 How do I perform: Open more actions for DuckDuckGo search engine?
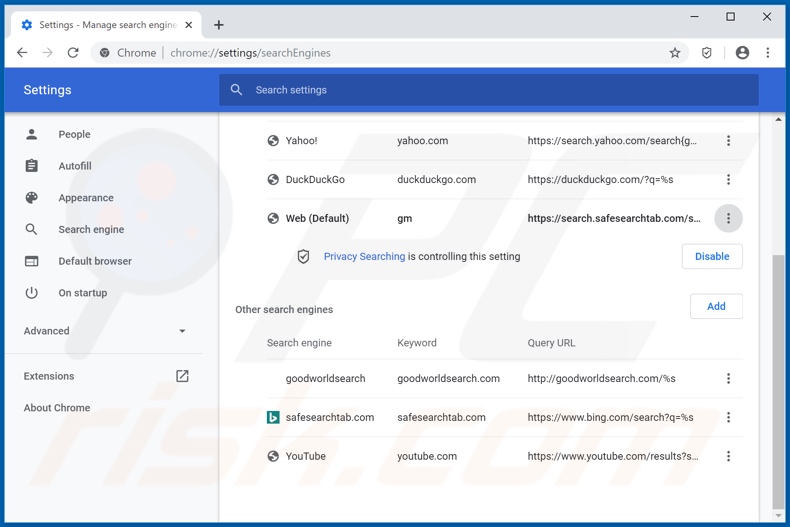click(x=728, y=179)
